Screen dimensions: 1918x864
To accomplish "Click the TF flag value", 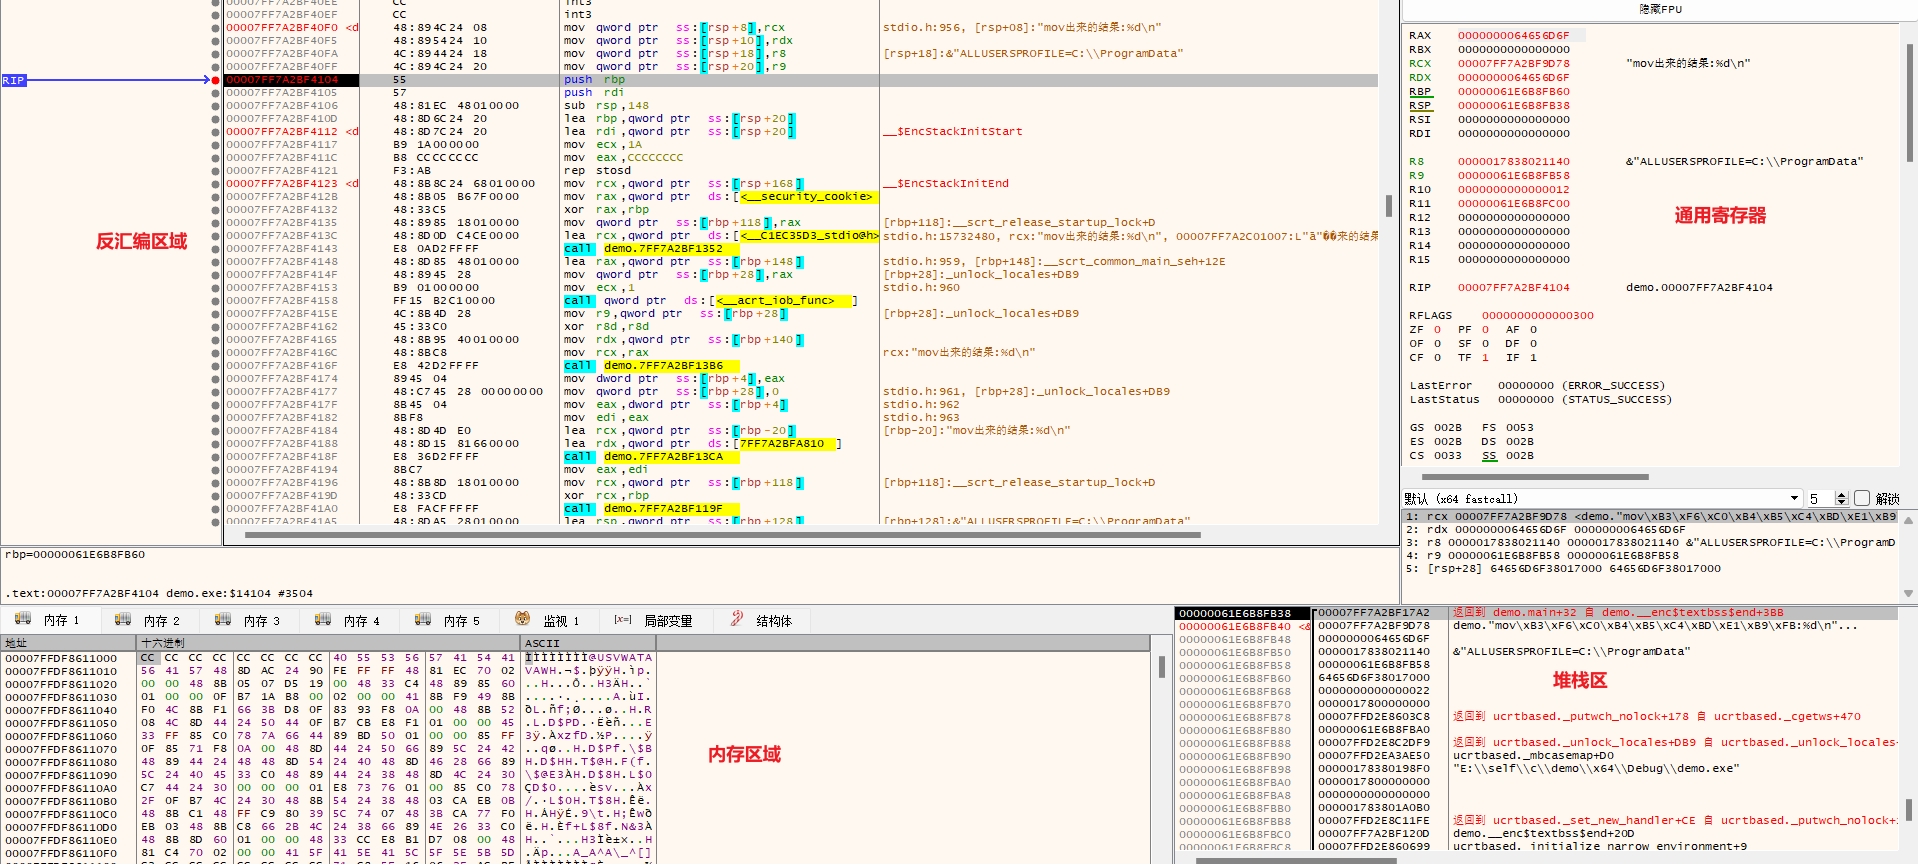I will point(1485,357).
